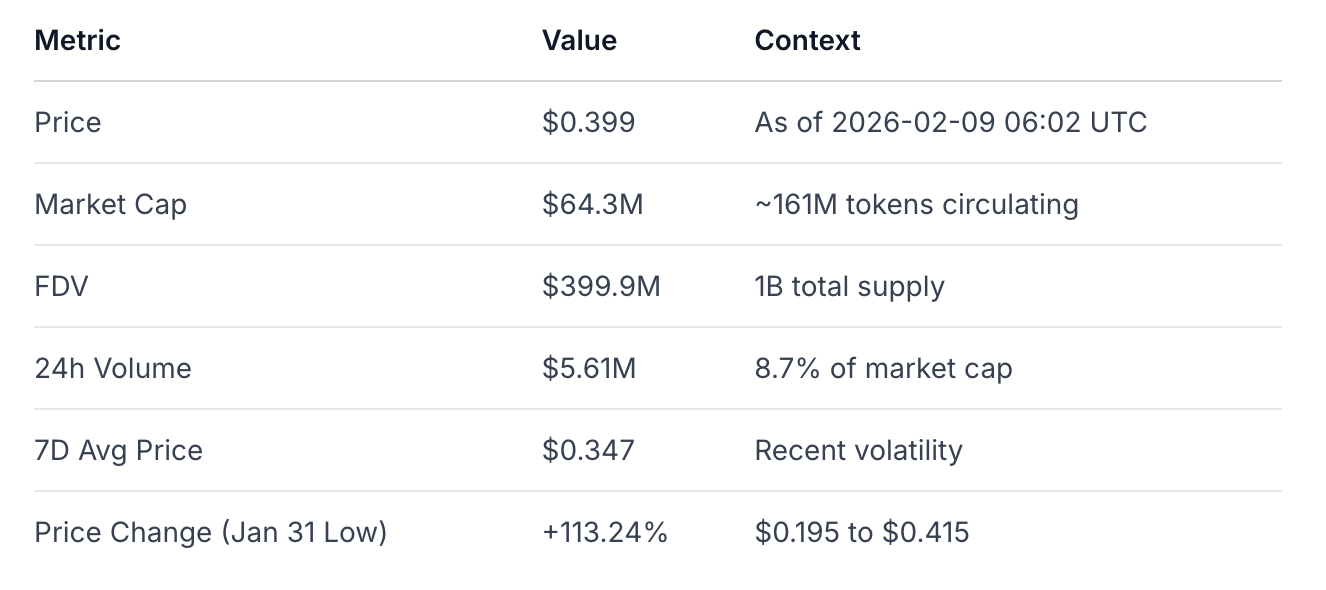1326x590 pixels.
Task: Click the +113.24% price change value
Action: (604, 533)
